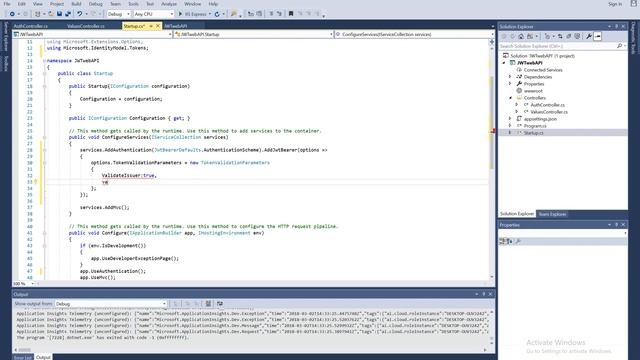Open the editor zoom 100 % dropdown
Image resolution: width=640 pixels, height=360 pixels.
pos(24,283)
